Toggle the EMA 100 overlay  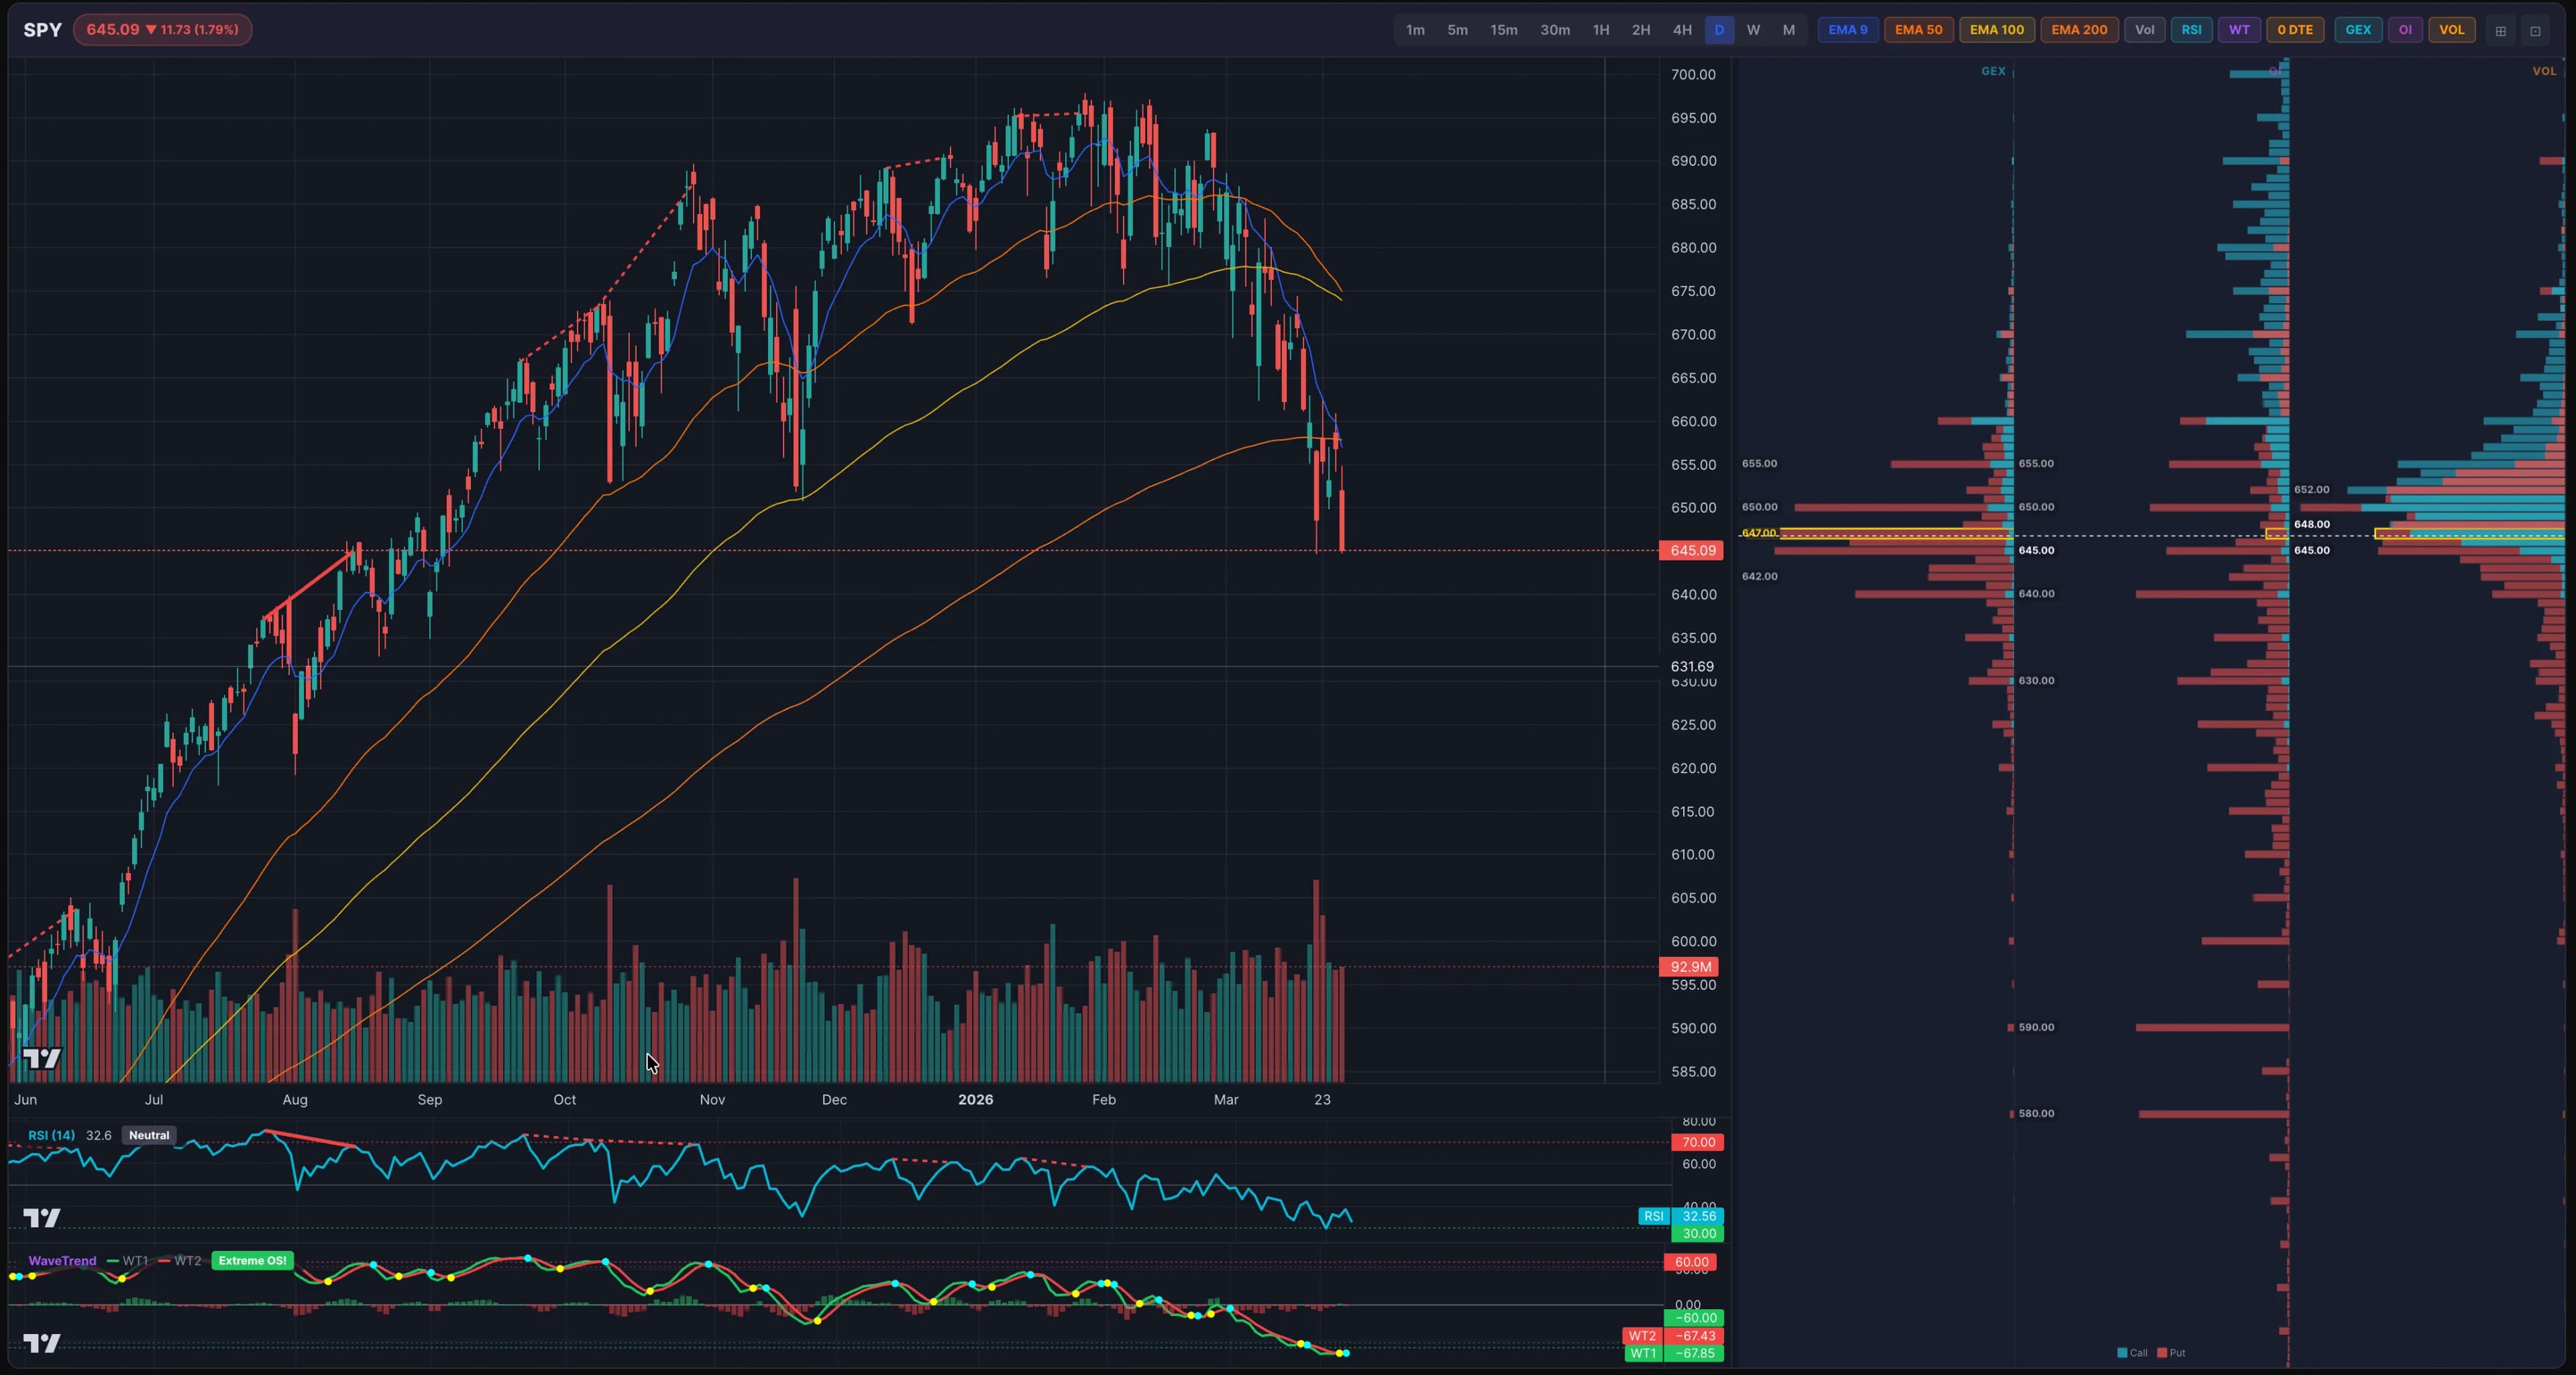(x=1996, y=30)
